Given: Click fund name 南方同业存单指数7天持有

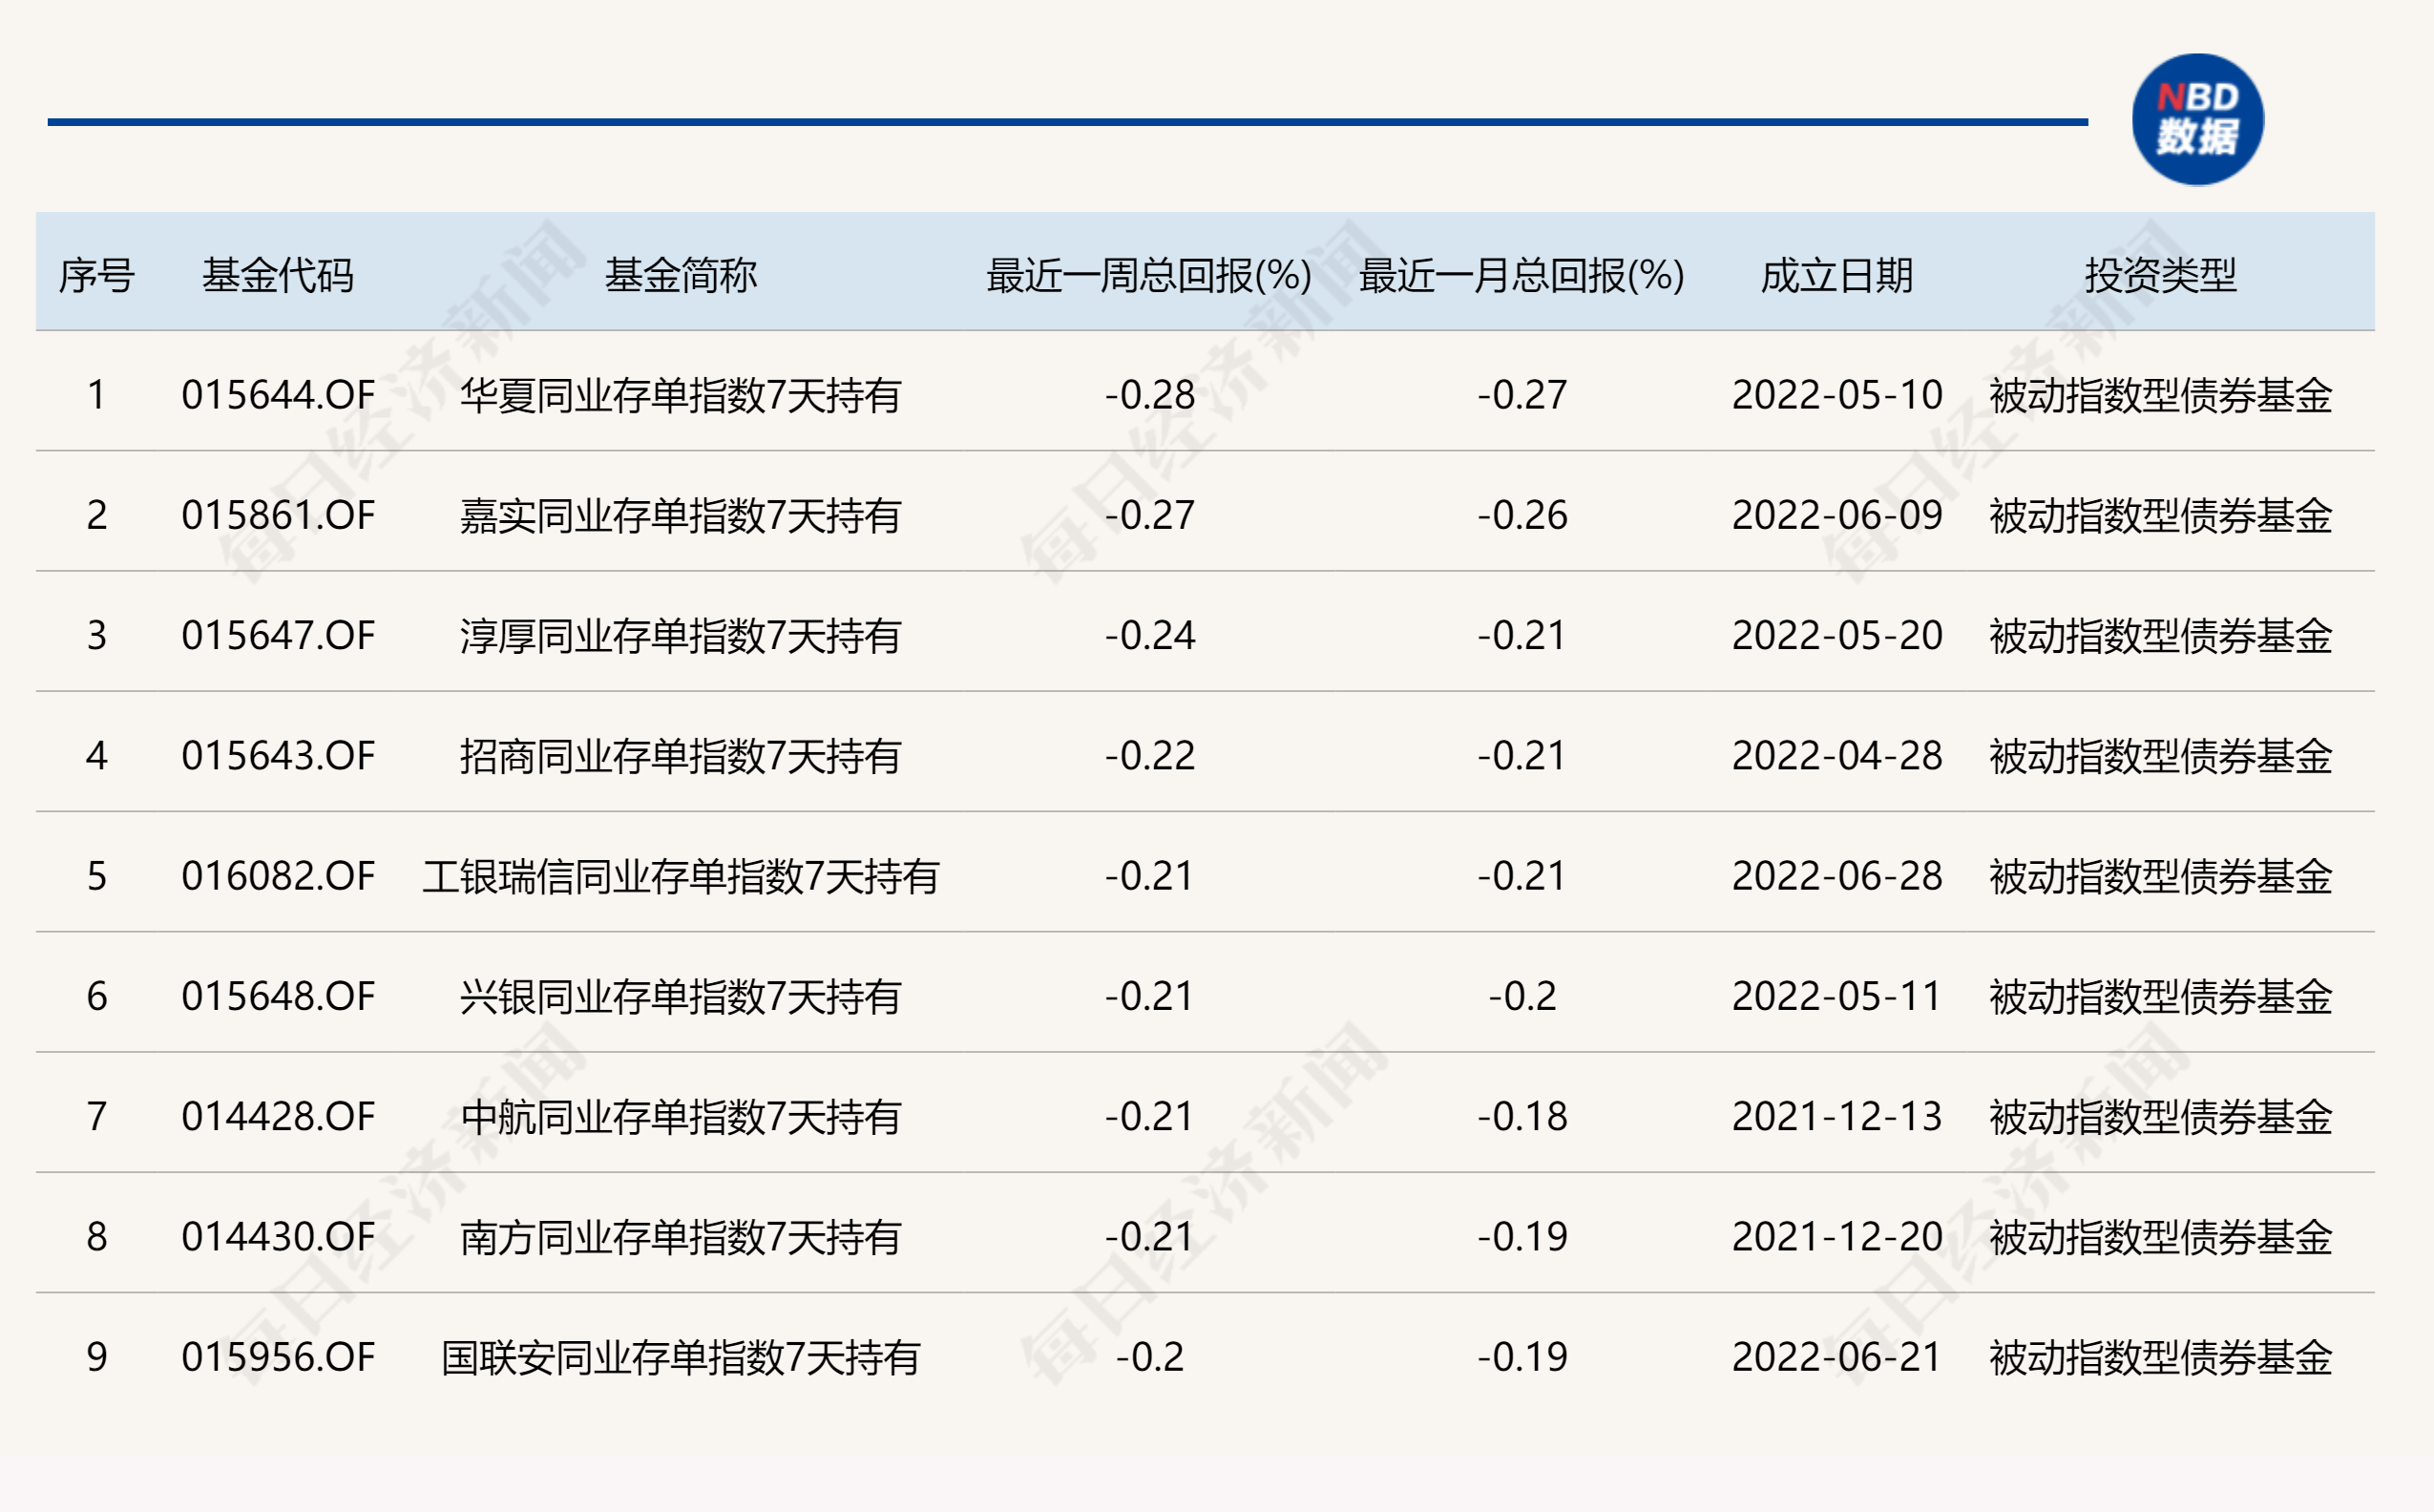Looking at the screenshot, I should 681,1237.
